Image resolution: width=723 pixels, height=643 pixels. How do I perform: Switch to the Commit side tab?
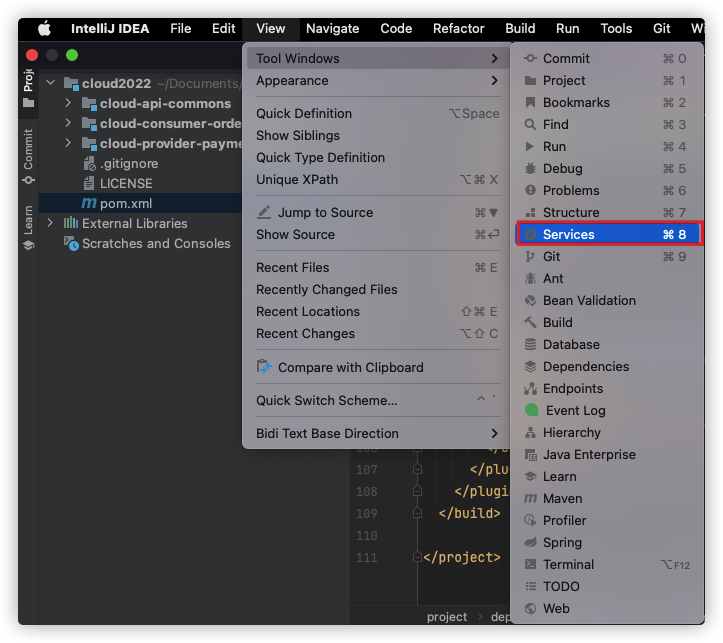(x=29, y=157)
